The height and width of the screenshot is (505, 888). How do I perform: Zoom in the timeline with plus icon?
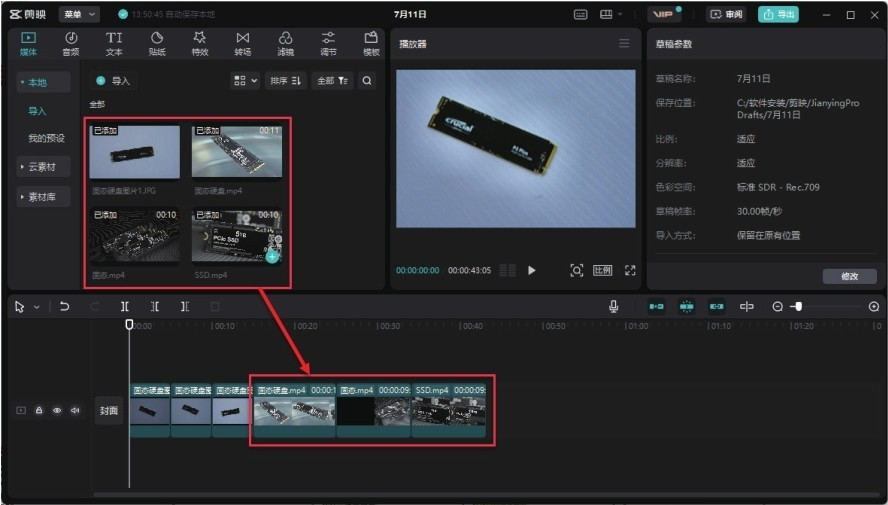tap(874, 307)
